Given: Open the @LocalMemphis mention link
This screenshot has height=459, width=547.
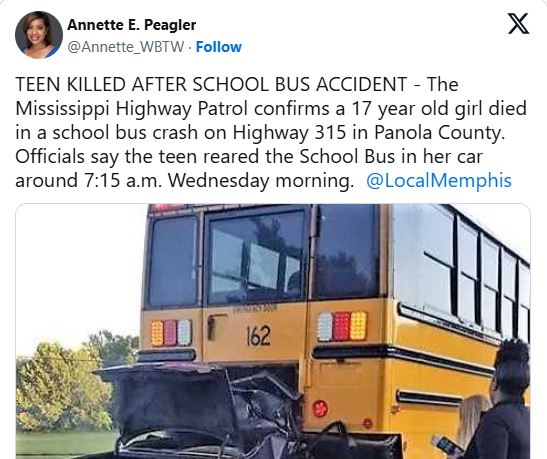Looking at the screenshot, I should [439, 180].
